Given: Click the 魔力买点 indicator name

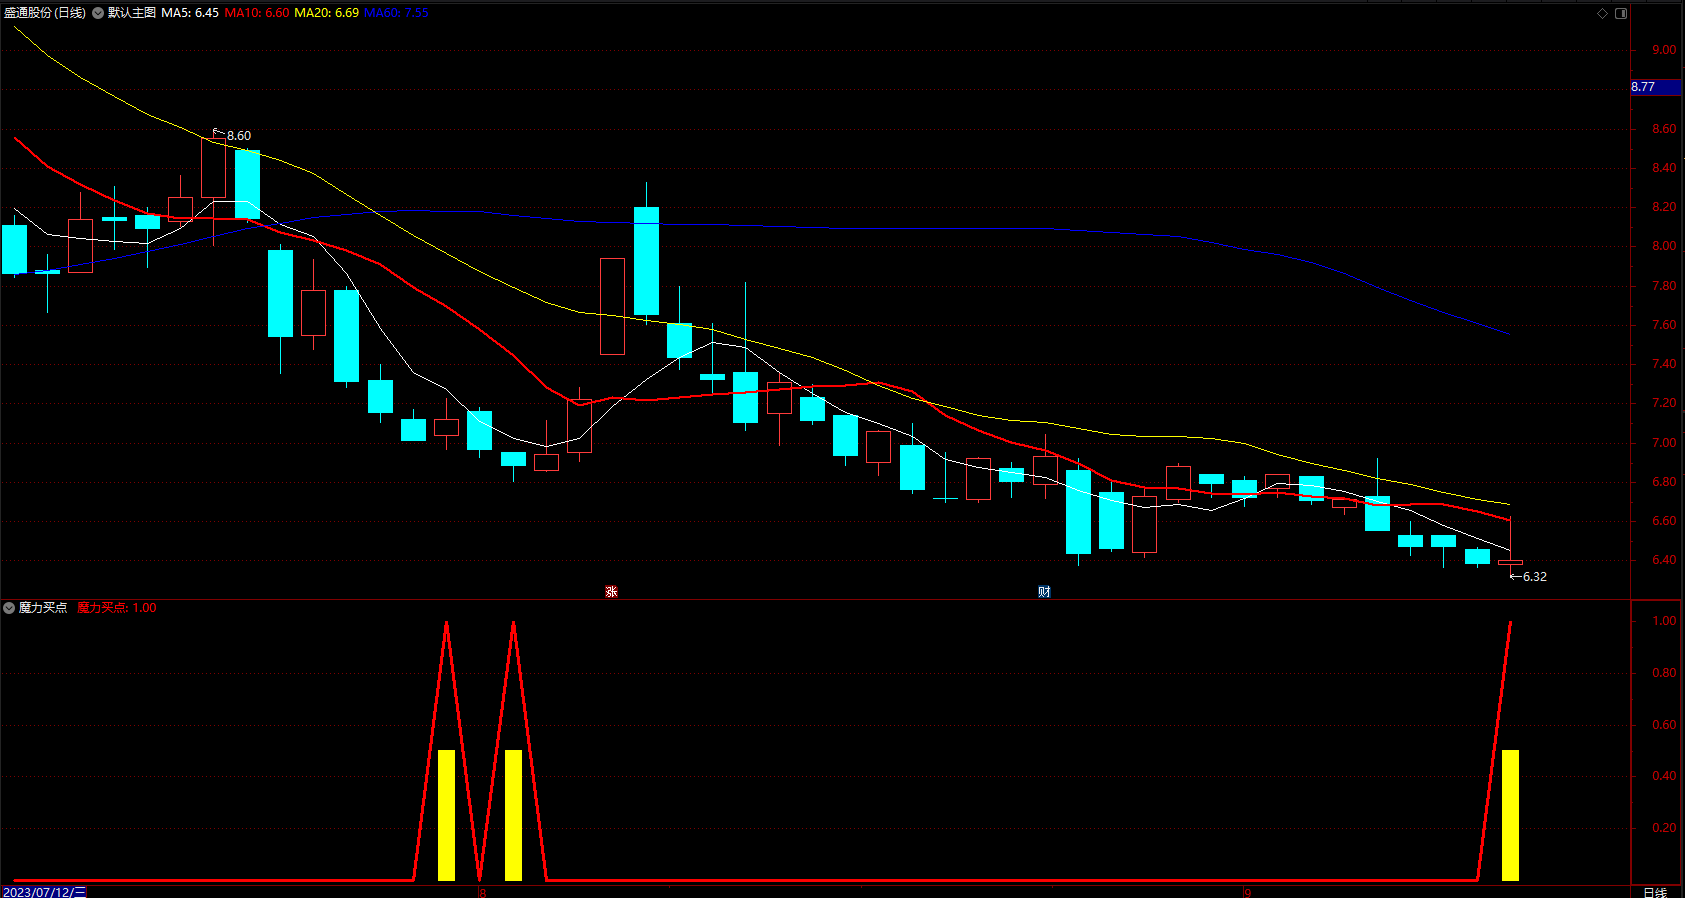Looking at the screenshot, I should tap(43, 608).
